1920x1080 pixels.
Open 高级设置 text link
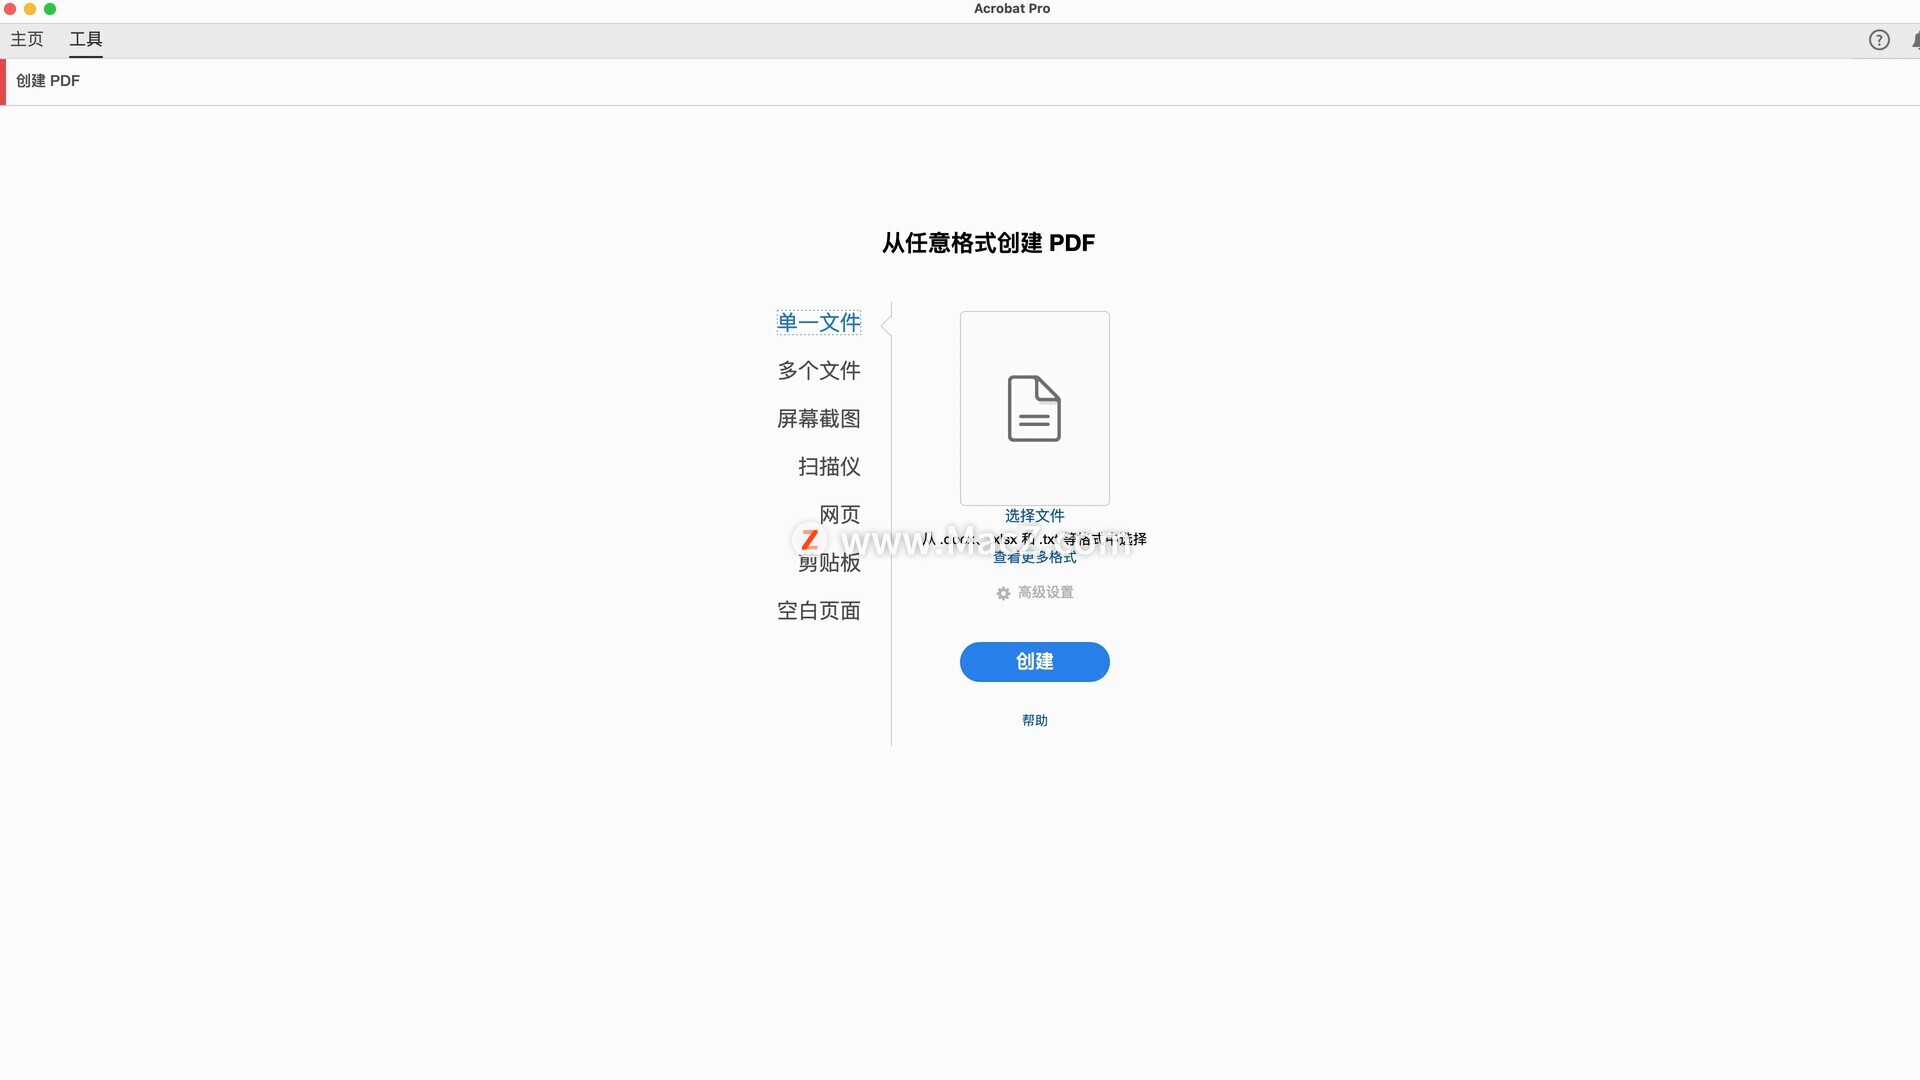click(1046, 592)
